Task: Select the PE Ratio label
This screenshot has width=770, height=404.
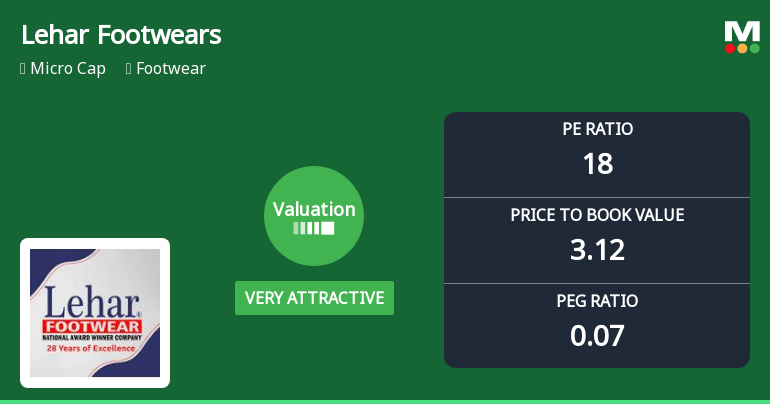Action: [597, 129]
